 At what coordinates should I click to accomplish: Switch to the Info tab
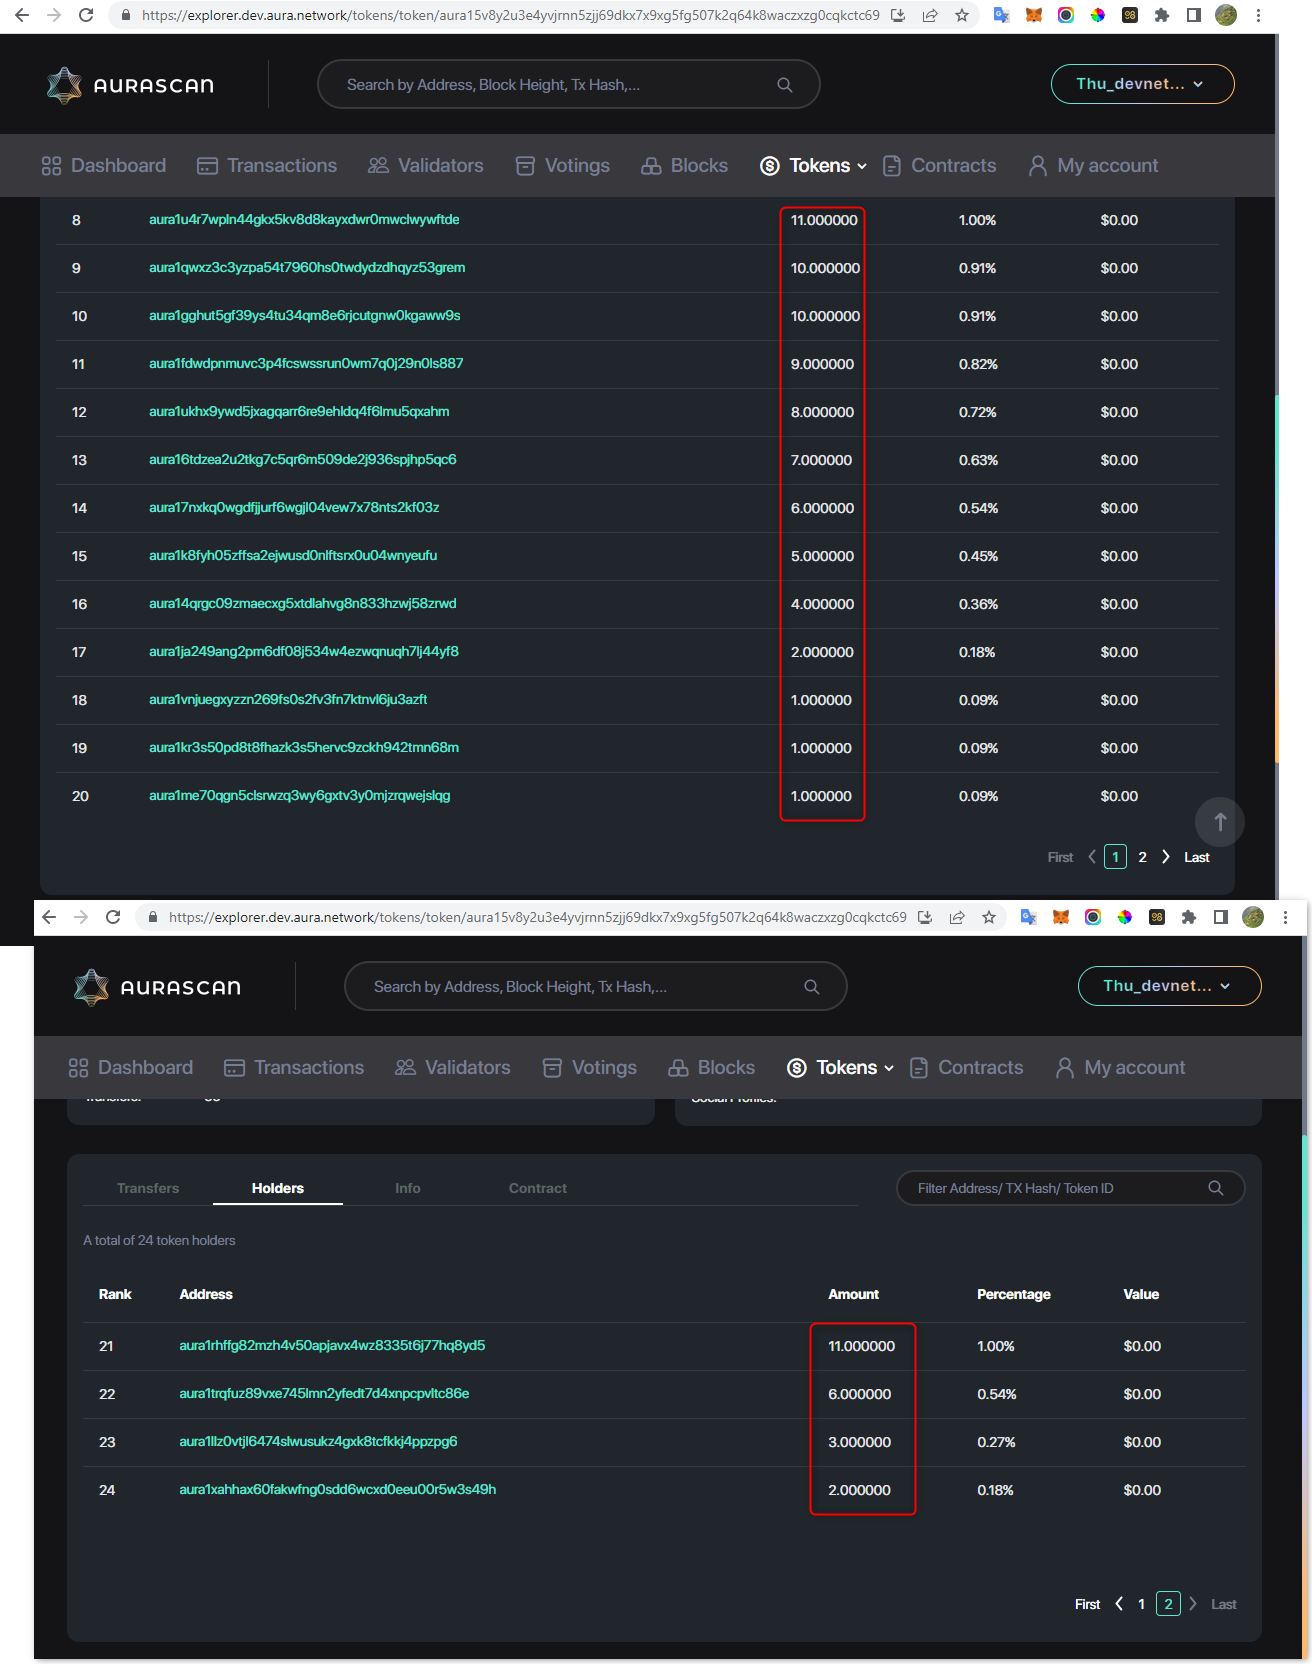(408, 1188)
